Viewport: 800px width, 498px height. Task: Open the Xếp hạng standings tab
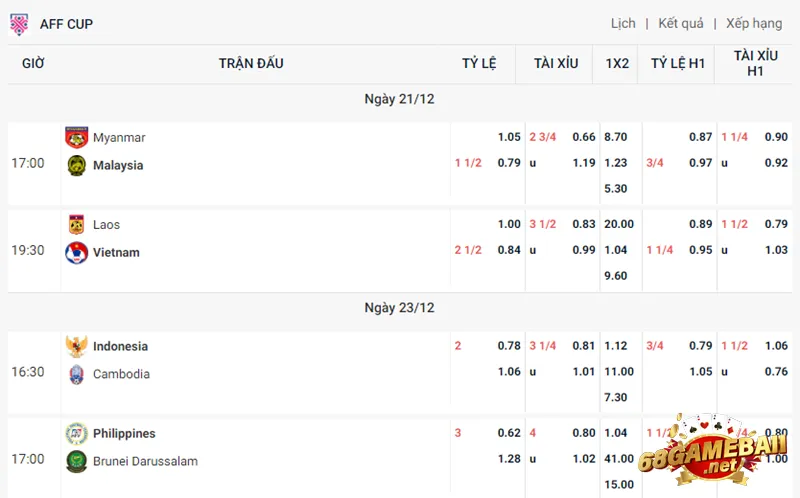point(754,23)
